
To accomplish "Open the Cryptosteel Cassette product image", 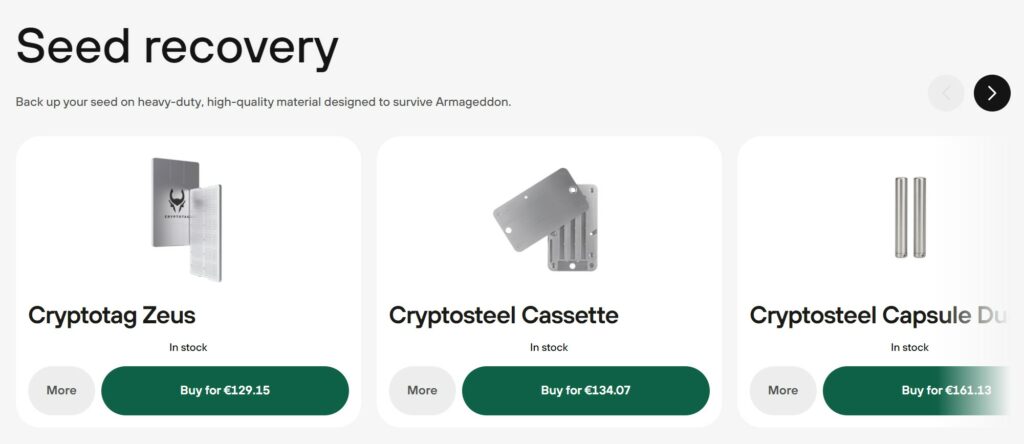I will (548, 220).
